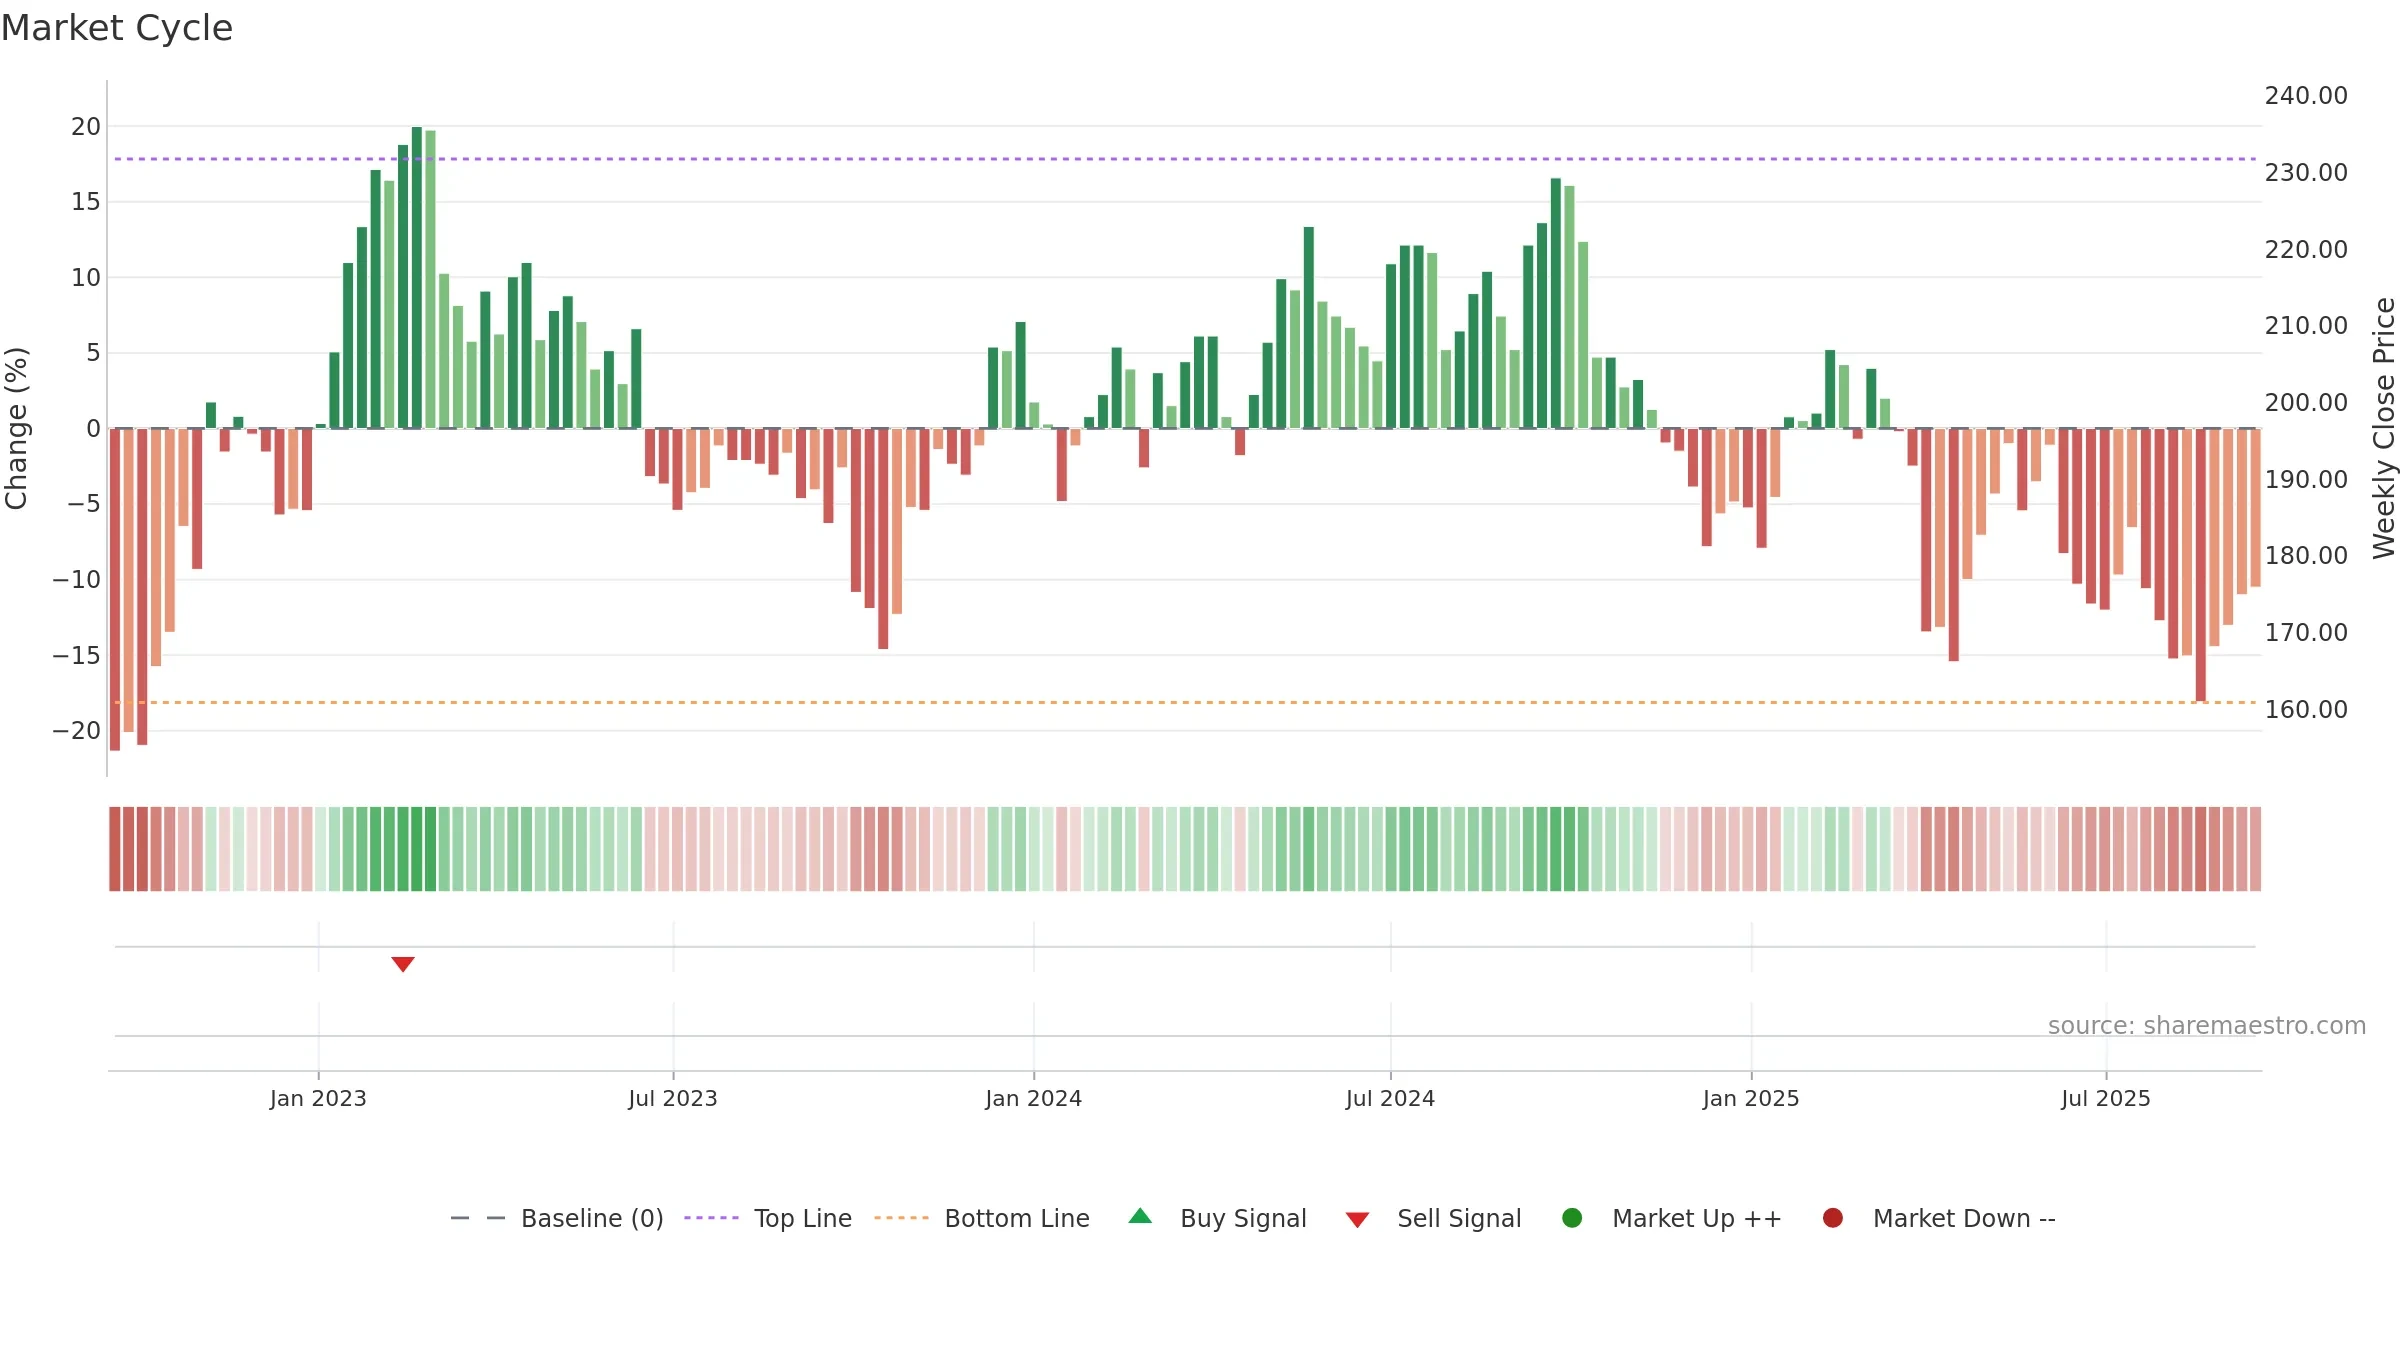Click the dark red Market Down circle icon

click(1833, 1218)
